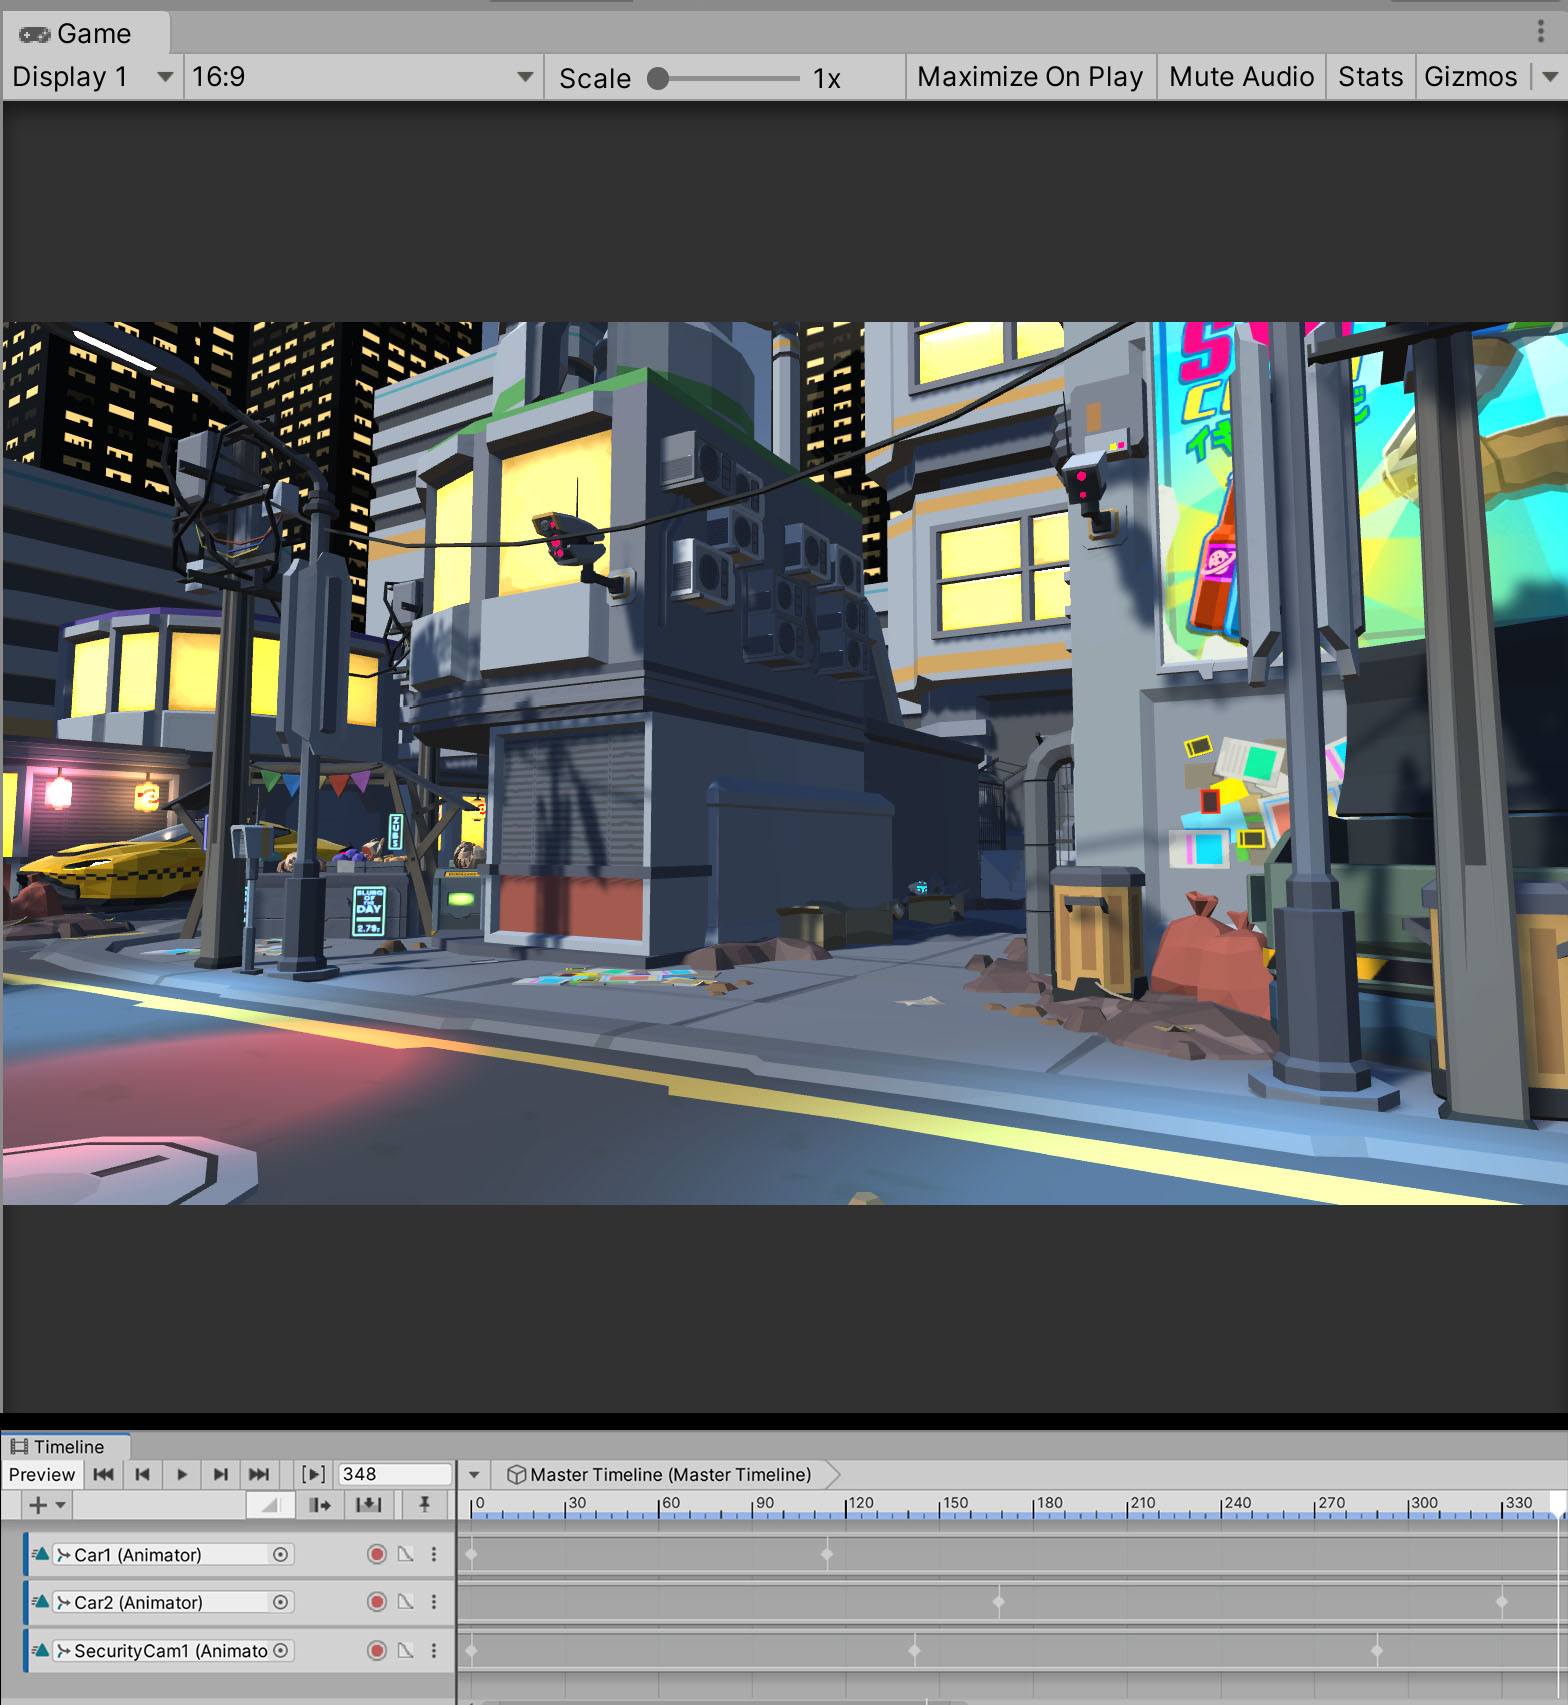Toggle the Play Range mode icon
Viewport: 1568px width, 1705px height.
313,1474
